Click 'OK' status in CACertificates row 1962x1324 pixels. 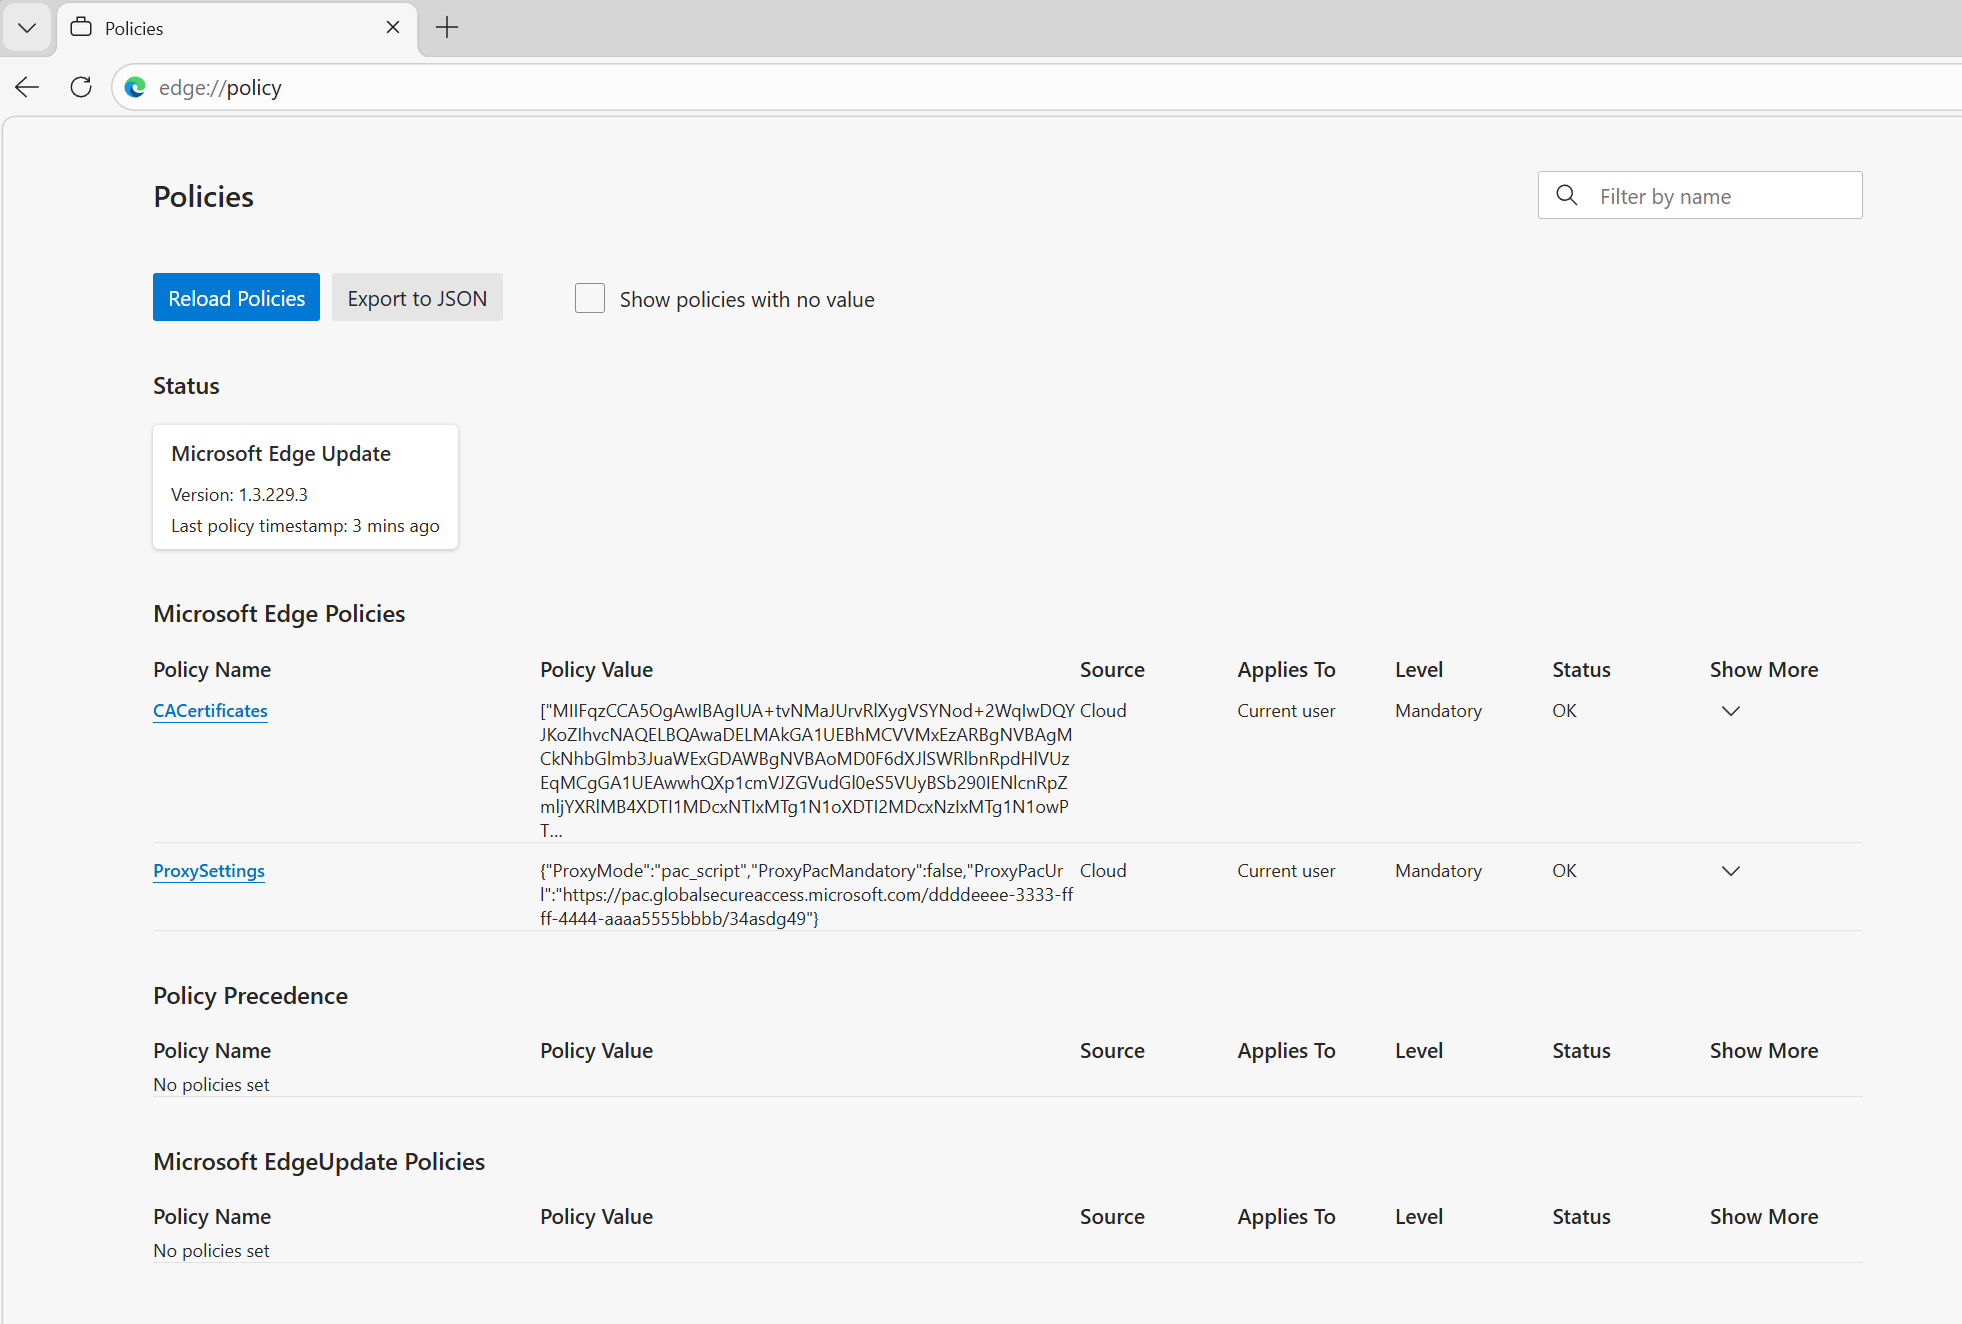click(x=1564, y=711)
